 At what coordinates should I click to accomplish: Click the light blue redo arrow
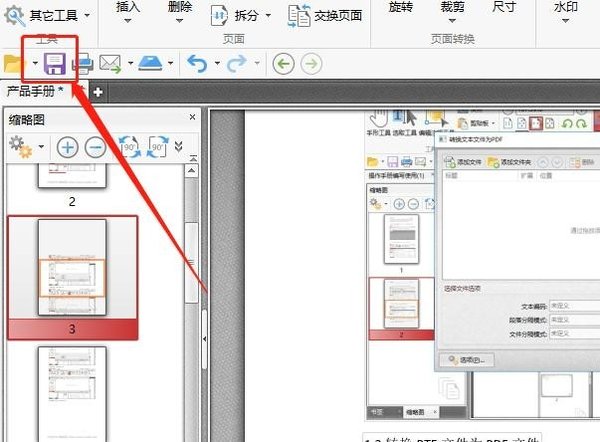click(x=237, y=64)
